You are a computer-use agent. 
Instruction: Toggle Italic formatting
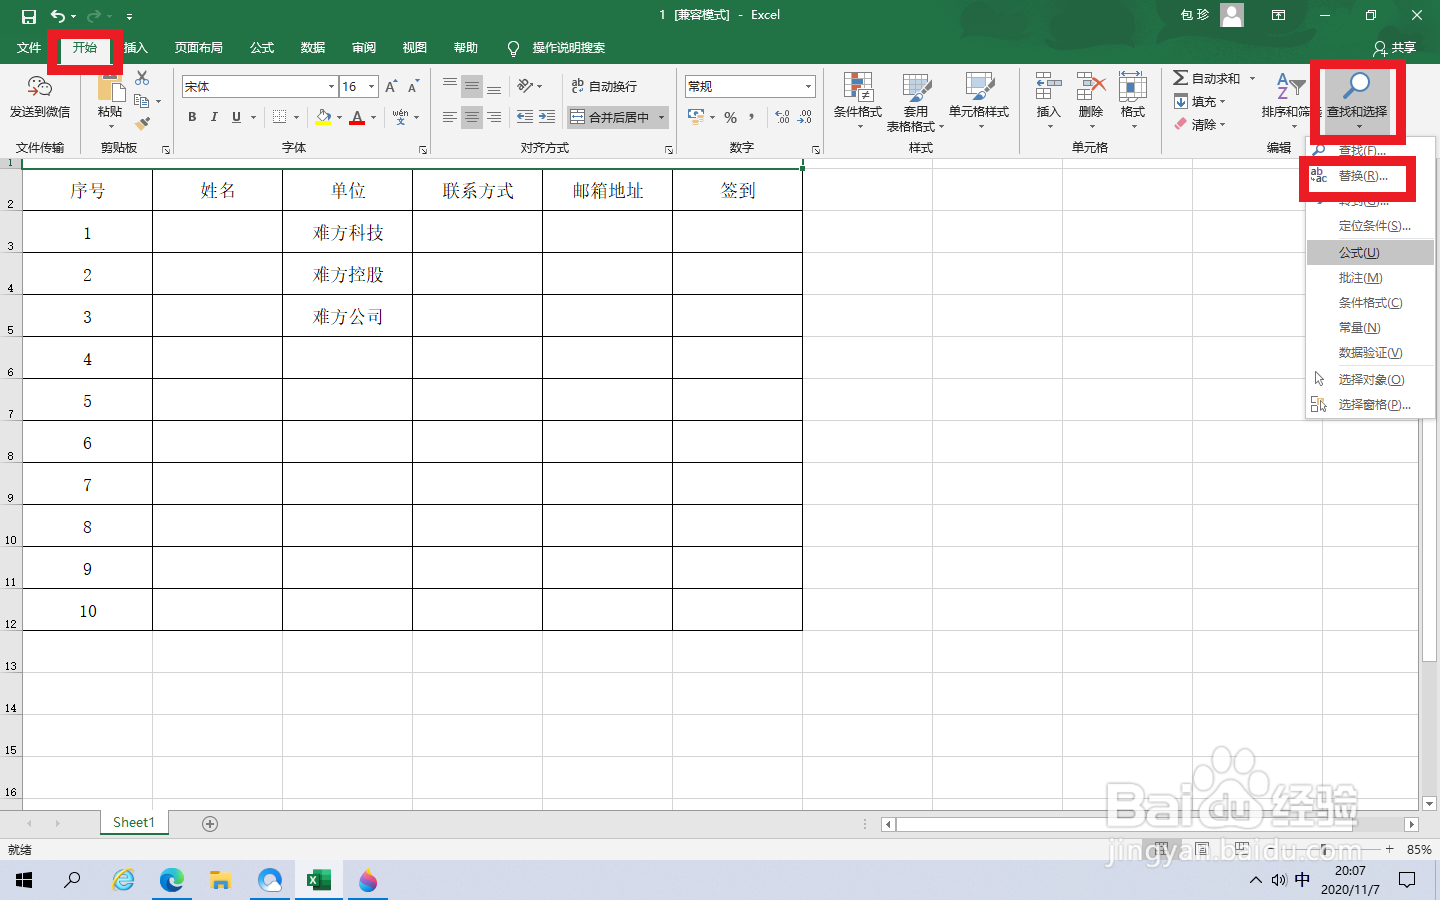click(214, 117)
